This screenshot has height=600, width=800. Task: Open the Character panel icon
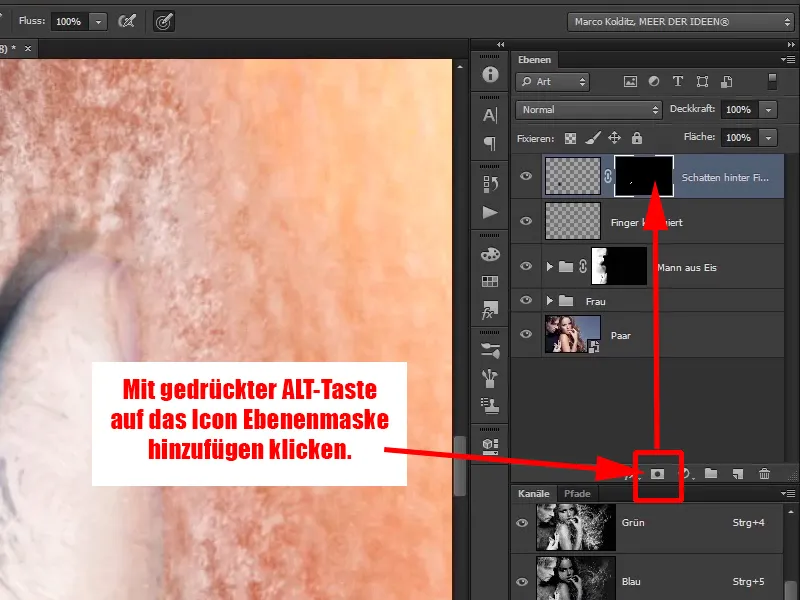coord(490,115)
